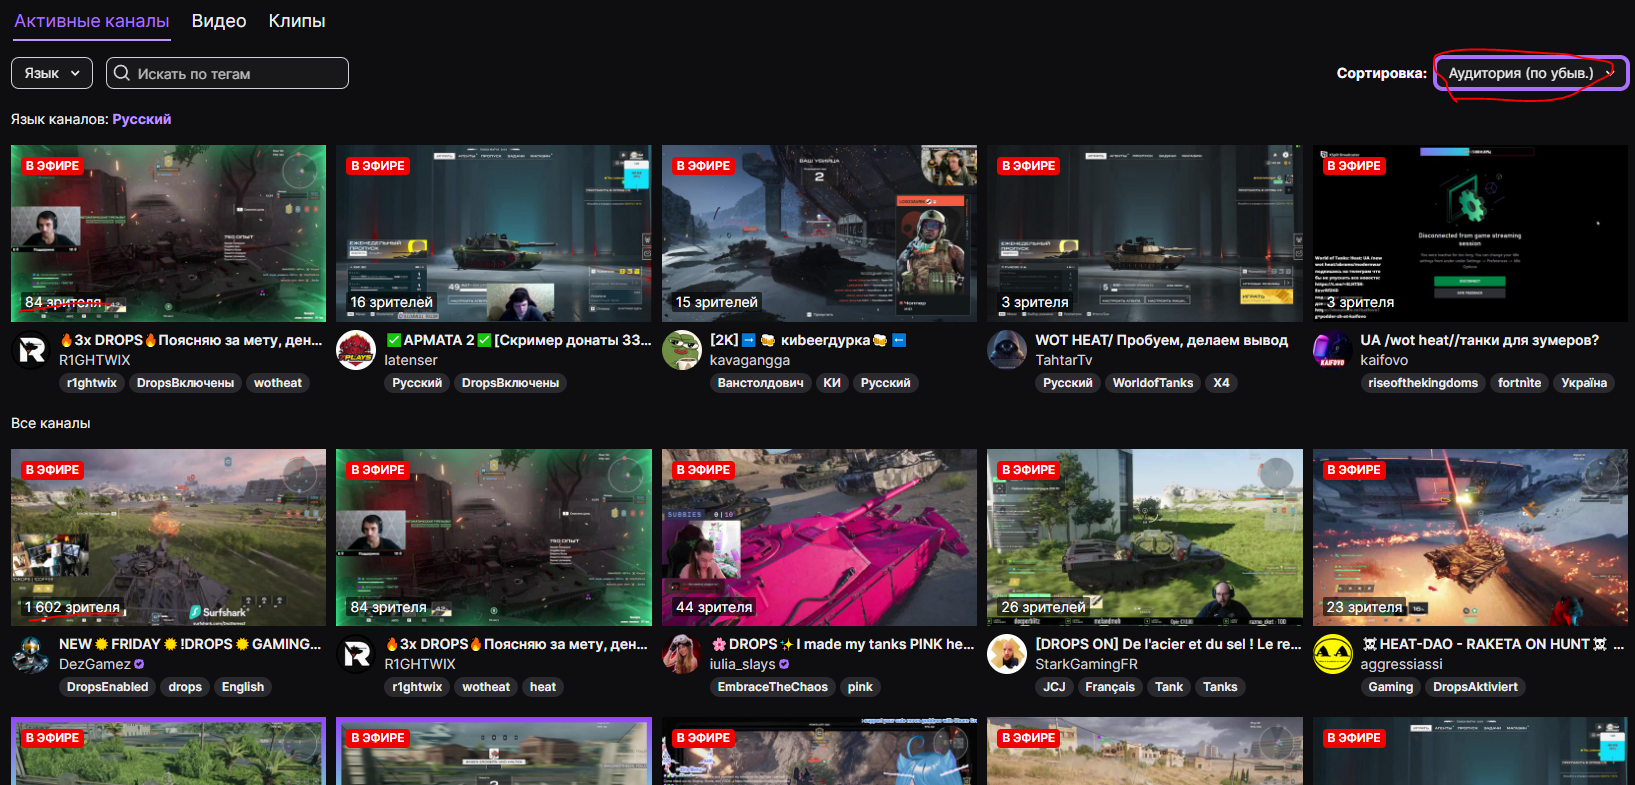Go to the kaifovo channel name
The height and width of the screenshot is (785, 1635).
1384,360
